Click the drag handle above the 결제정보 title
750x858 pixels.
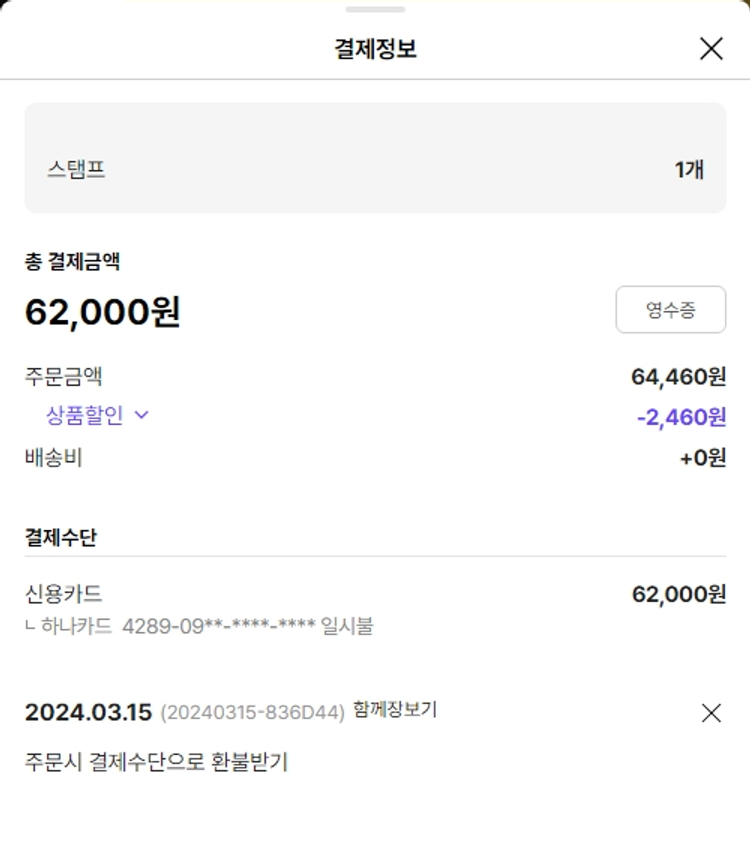click(375, 9)
